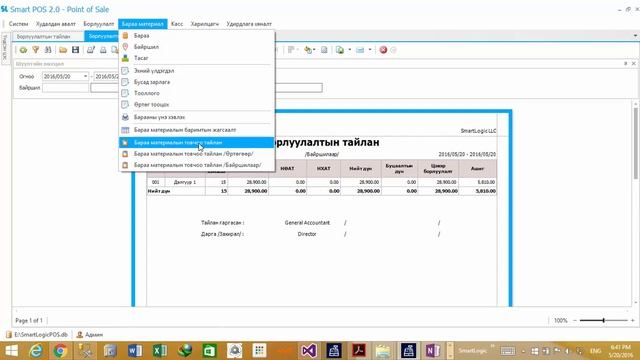640x360 pixels.
Task: Open Adobe Acrobat from taskbar
Action: [x=359, y=351]
